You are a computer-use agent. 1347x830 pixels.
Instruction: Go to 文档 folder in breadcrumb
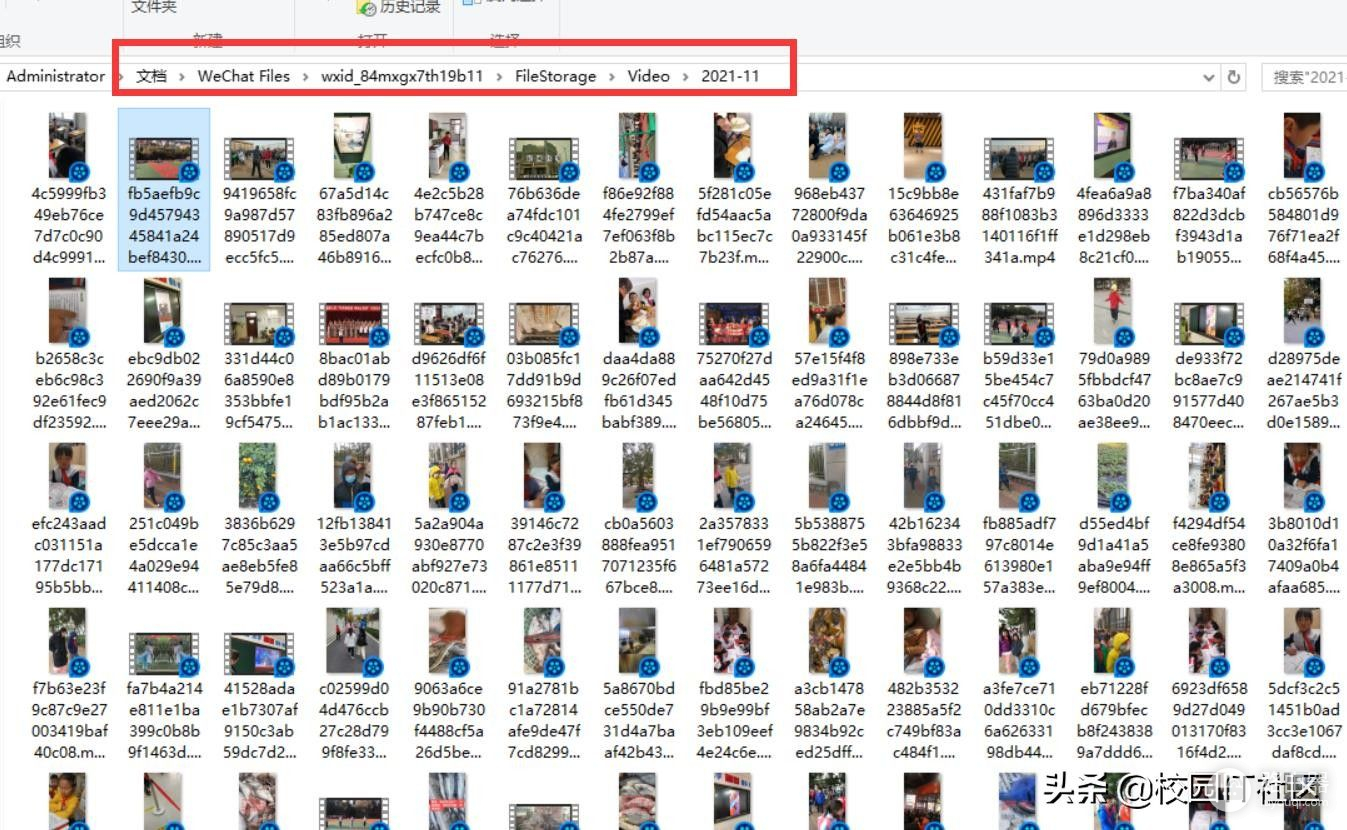pyautogui.click(x=151, y=76)
